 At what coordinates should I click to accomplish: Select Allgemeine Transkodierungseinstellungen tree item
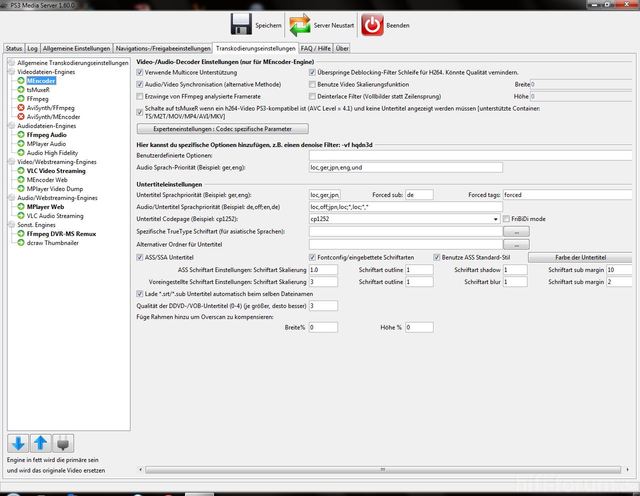click(x=73, y=63)
